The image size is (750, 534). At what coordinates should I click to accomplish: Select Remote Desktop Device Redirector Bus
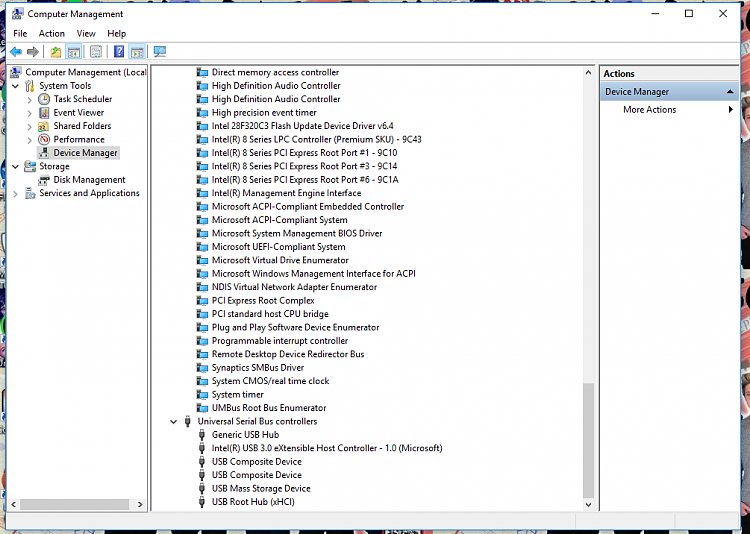tap(288, 354)
